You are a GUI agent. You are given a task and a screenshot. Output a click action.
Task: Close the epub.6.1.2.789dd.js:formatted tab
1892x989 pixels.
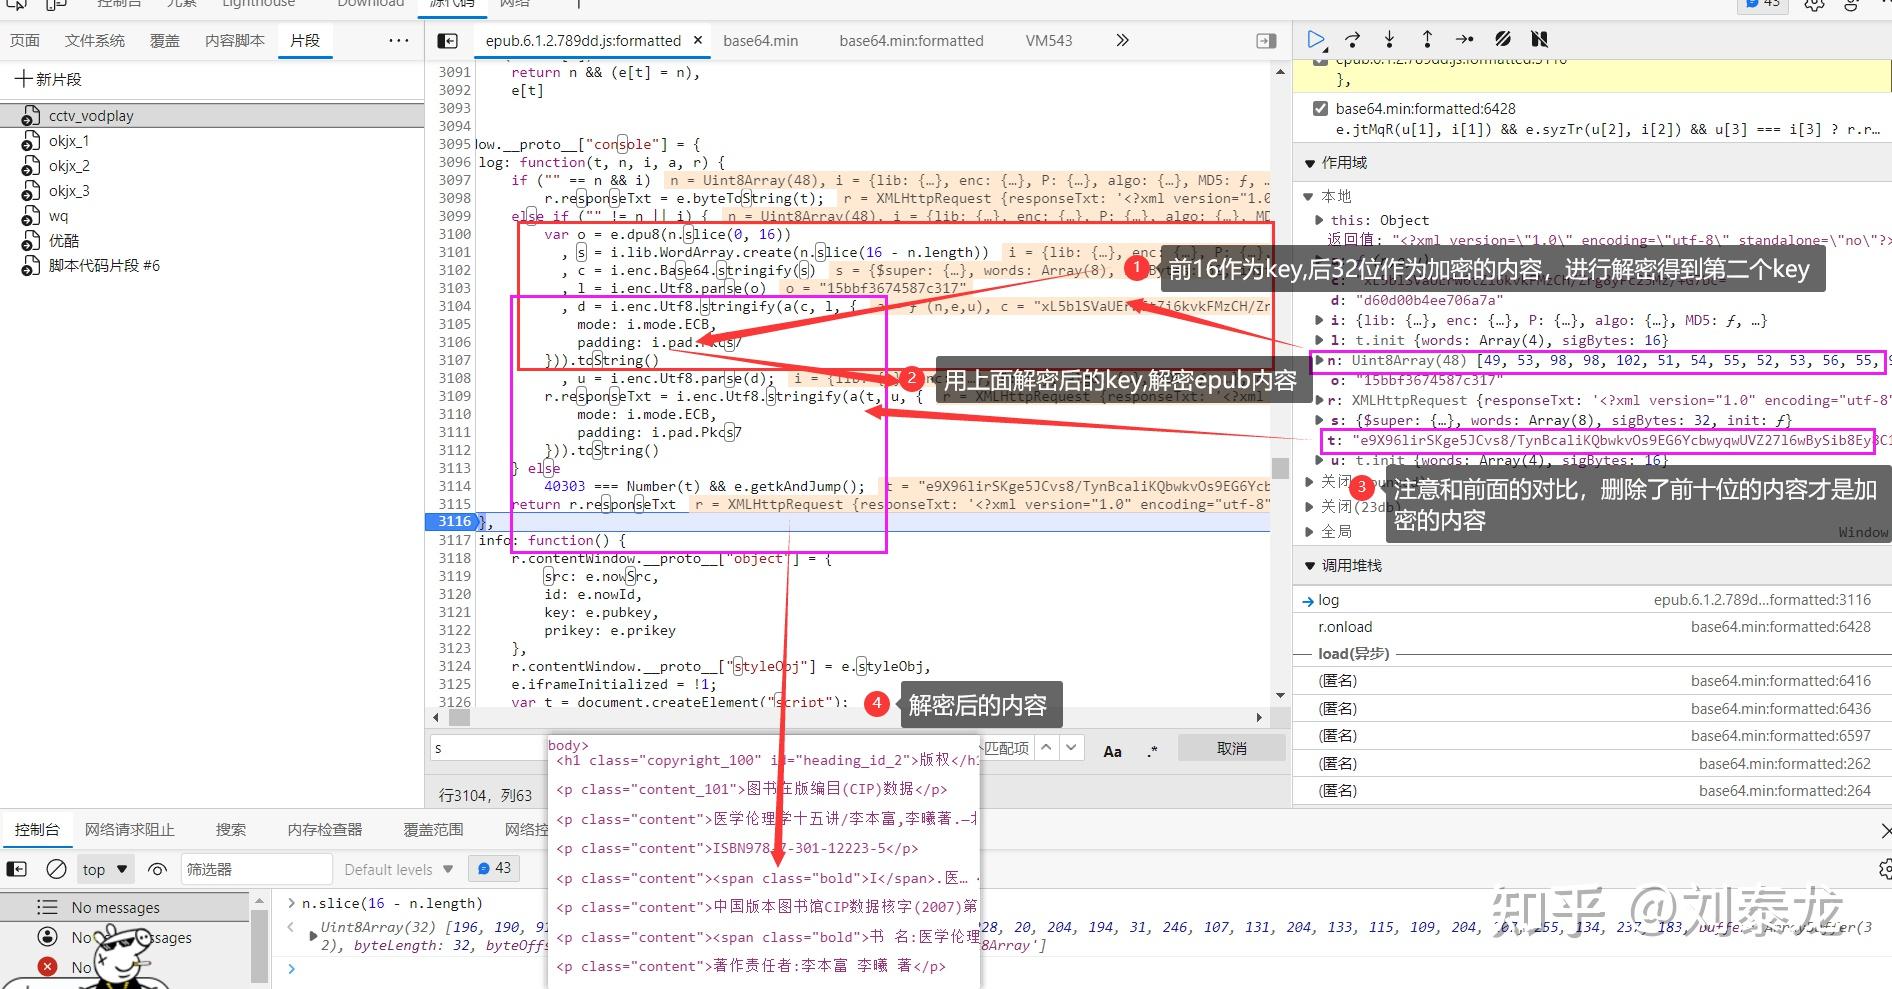tap(698, 41)
